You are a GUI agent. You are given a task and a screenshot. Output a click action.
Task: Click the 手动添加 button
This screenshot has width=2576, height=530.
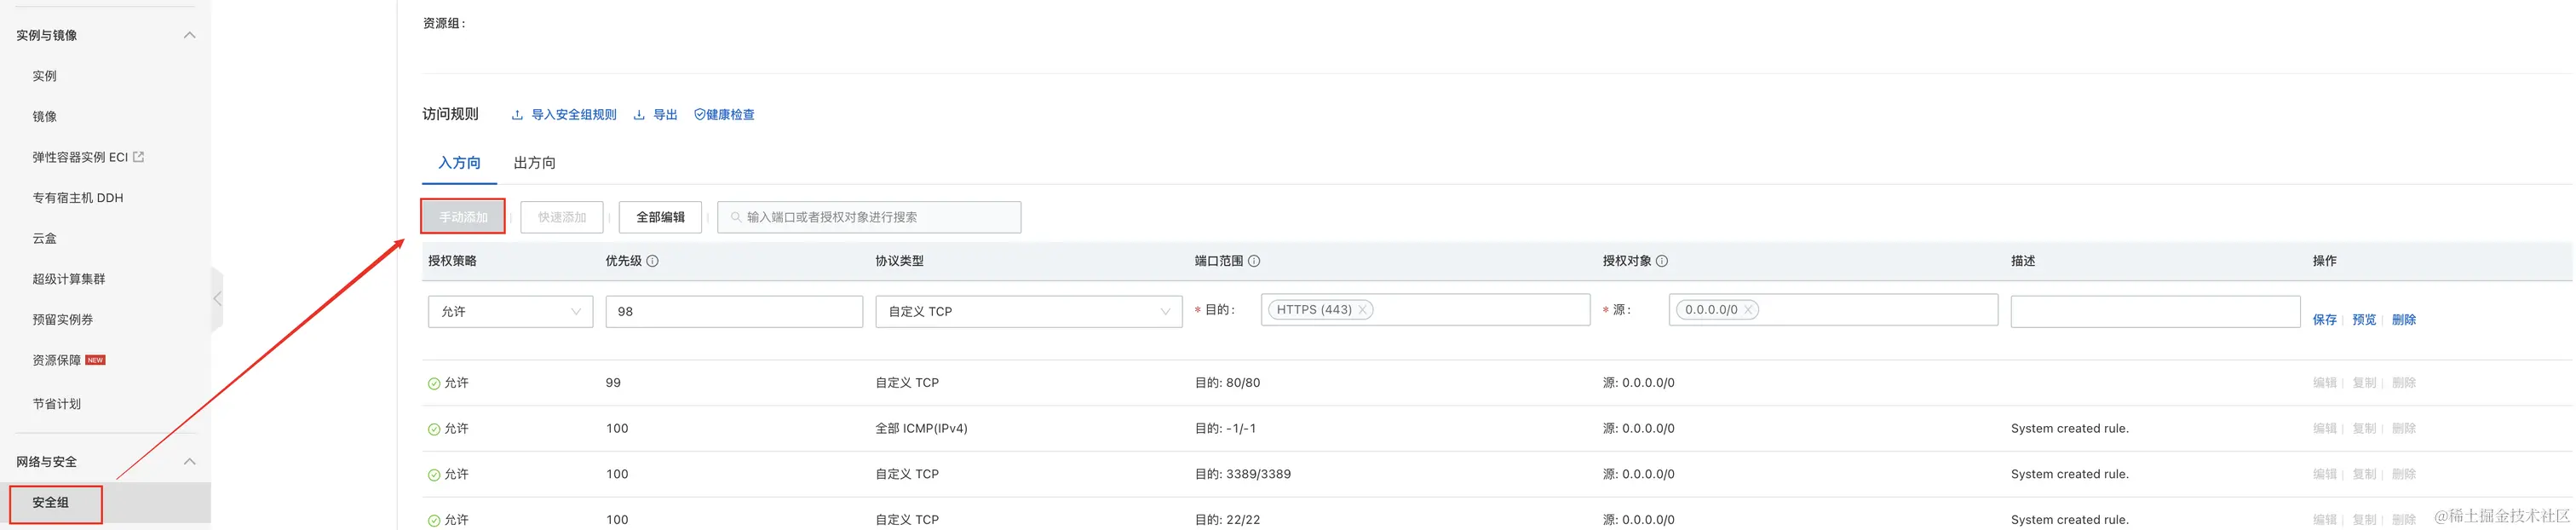pos(463,217)
